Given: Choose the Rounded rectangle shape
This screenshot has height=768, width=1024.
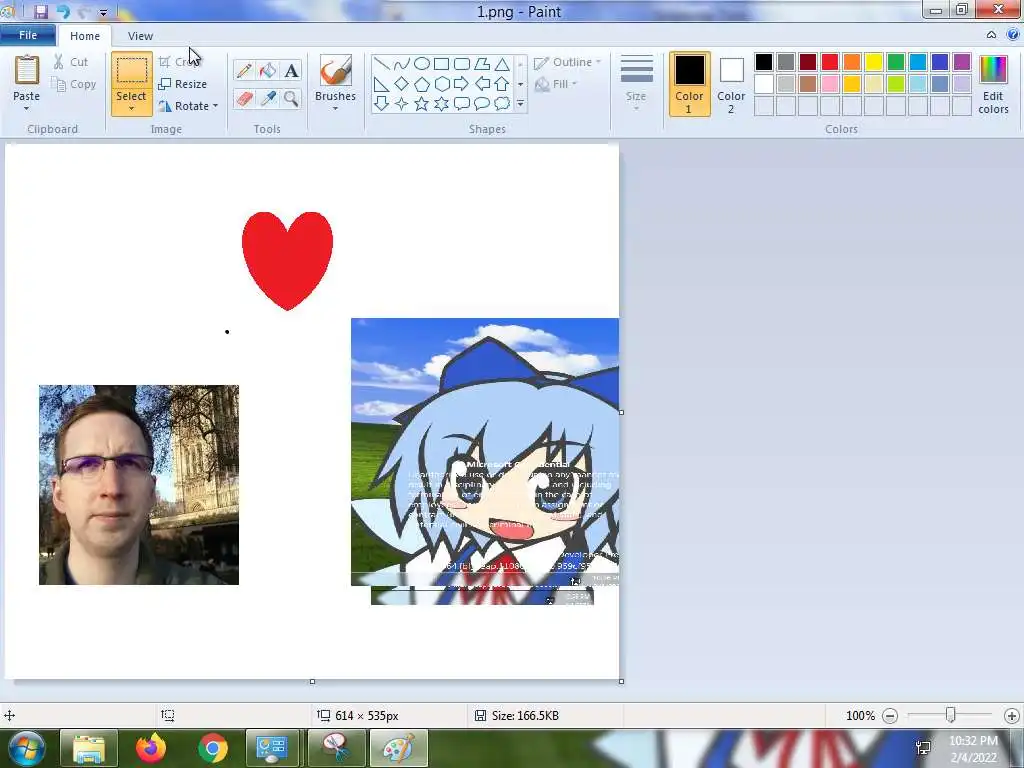Looking at the screenshot, I should pos(462,64).
